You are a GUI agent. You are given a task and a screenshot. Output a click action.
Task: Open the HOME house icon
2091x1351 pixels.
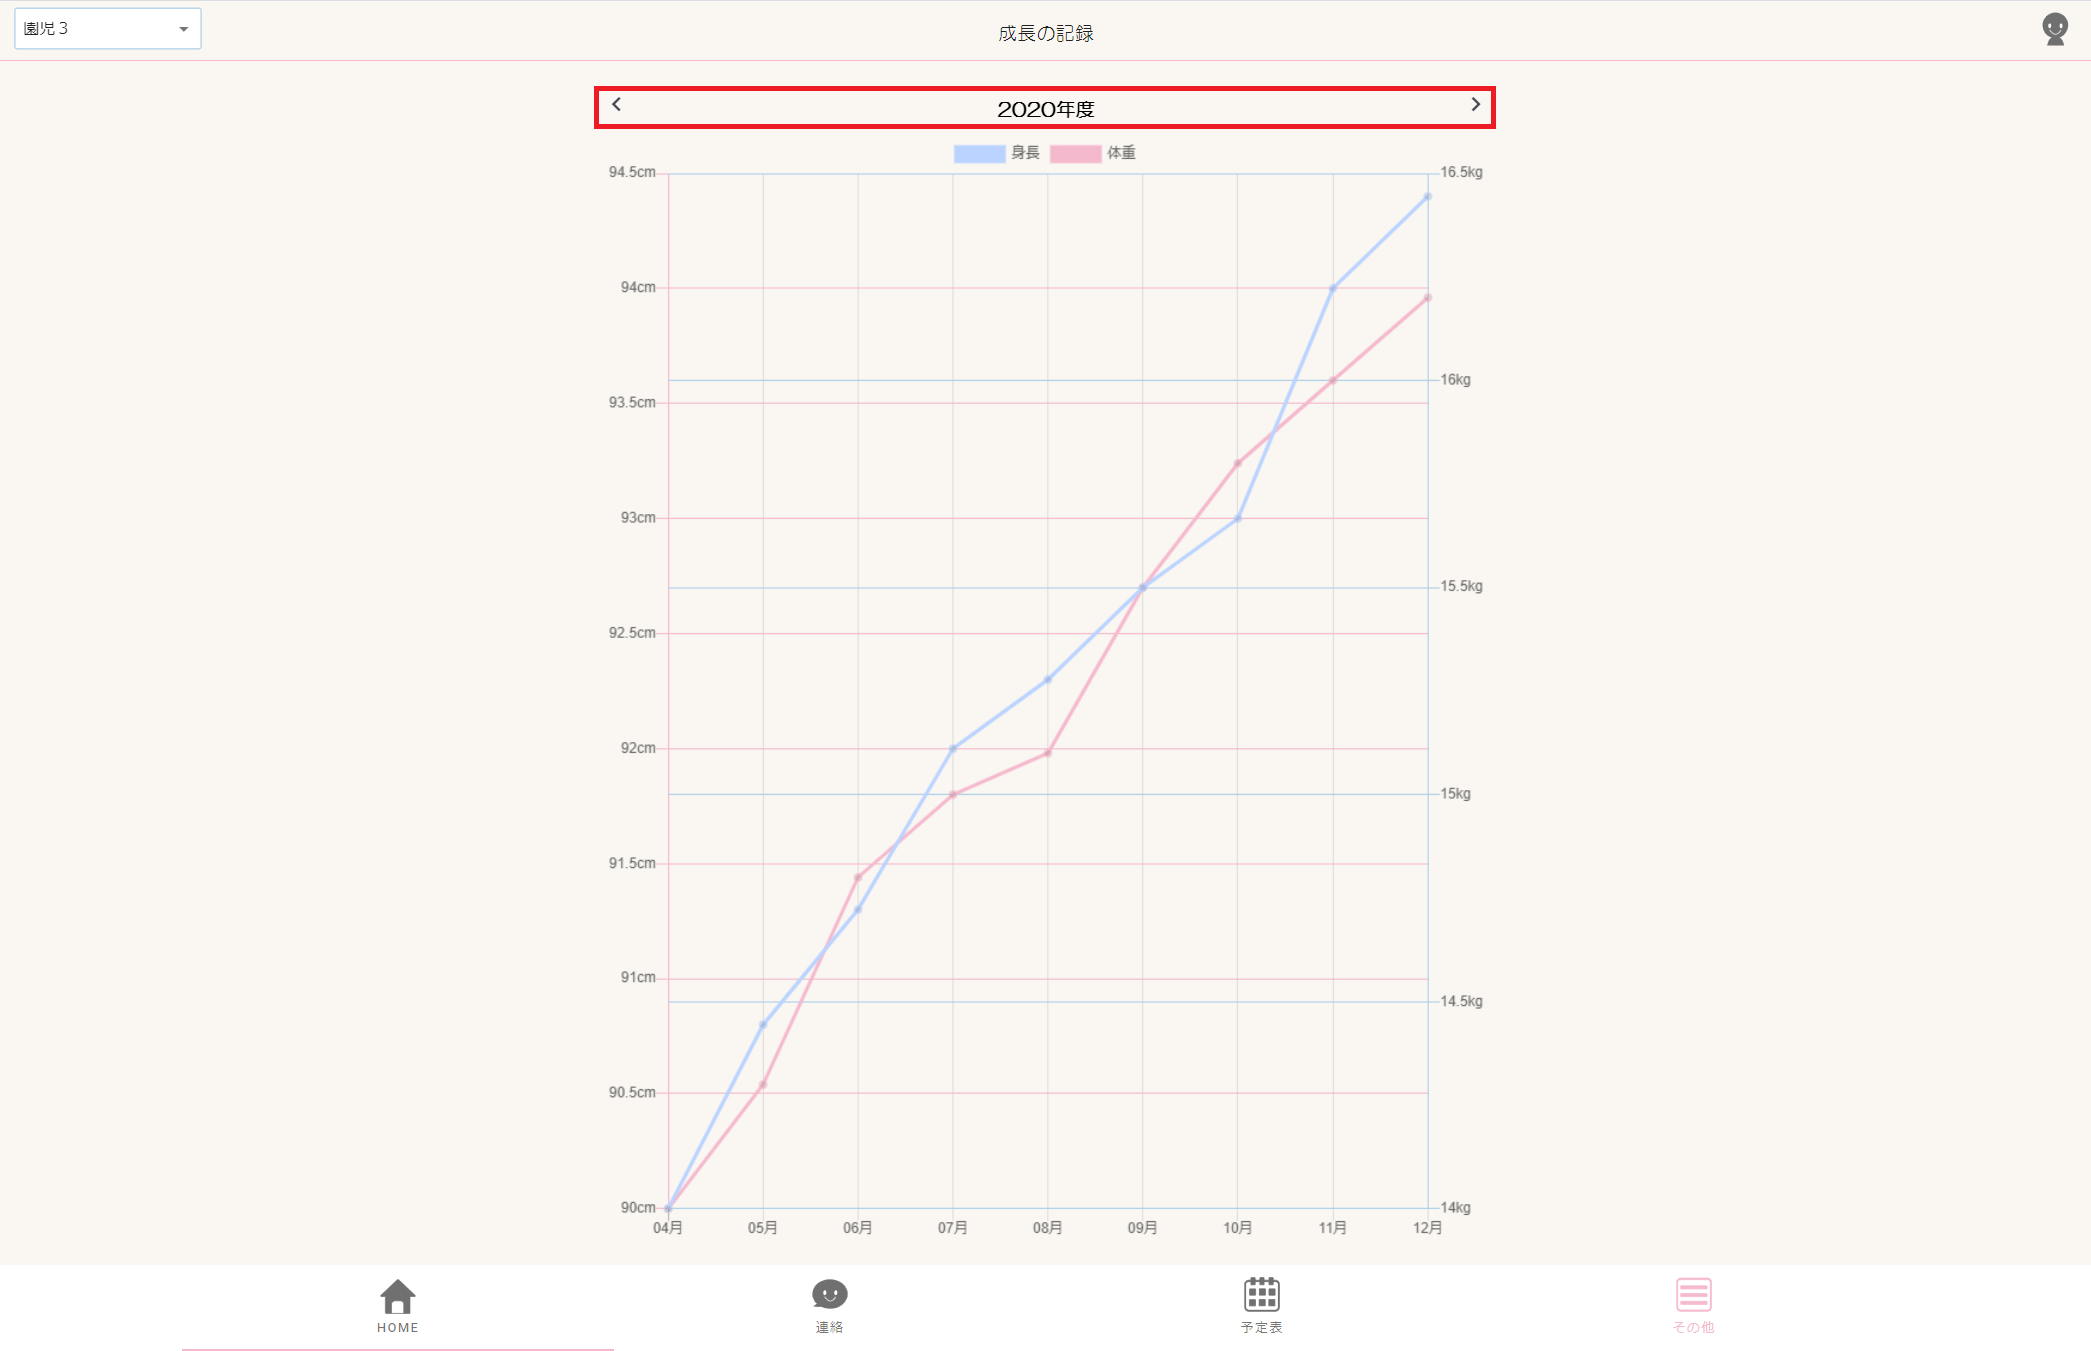pyautogui.click(x=397, y=1296)
